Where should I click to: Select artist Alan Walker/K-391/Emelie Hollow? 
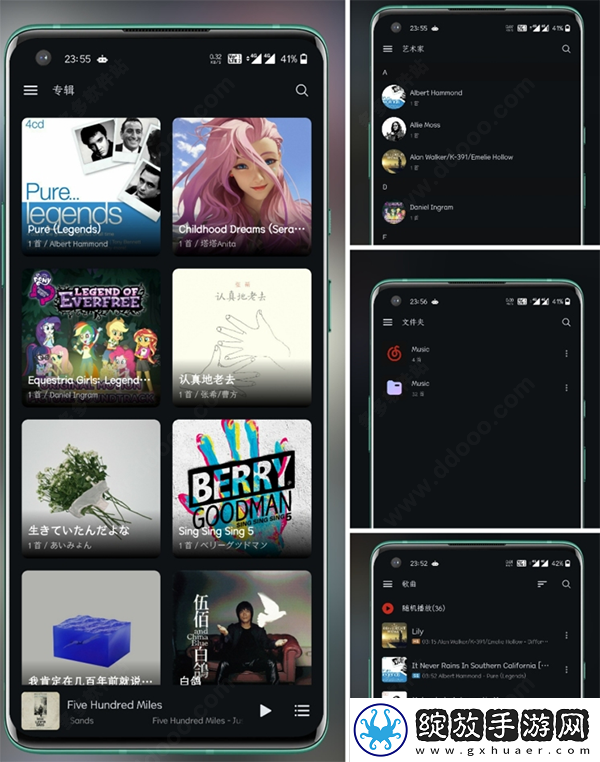click(x=476, y=161)
